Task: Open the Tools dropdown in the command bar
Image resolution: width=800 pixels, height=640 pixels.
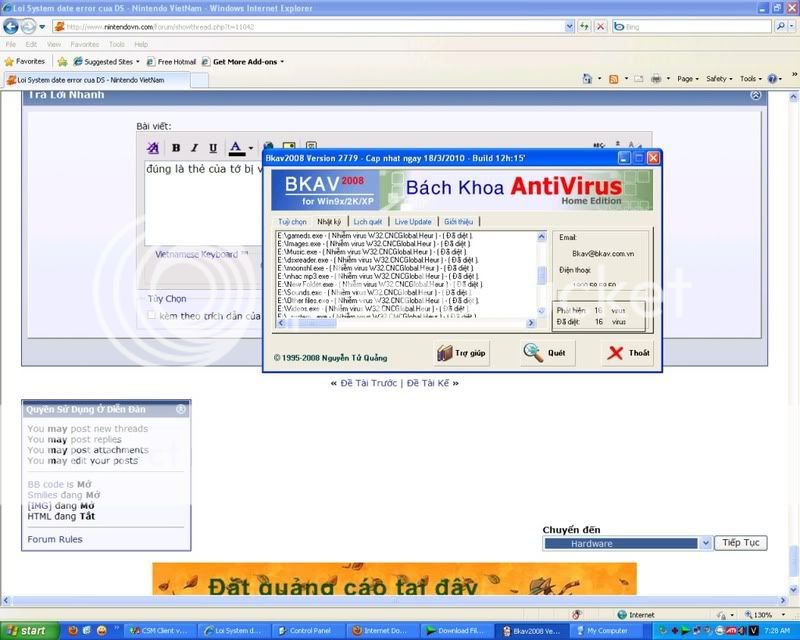Action: (751, 79)
